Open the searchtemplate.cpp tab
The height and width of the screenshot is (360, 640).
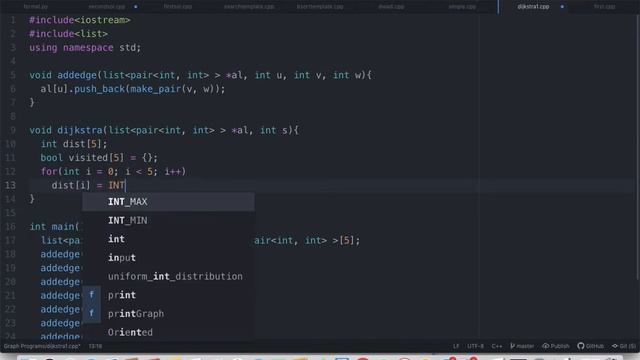[249, 7]
